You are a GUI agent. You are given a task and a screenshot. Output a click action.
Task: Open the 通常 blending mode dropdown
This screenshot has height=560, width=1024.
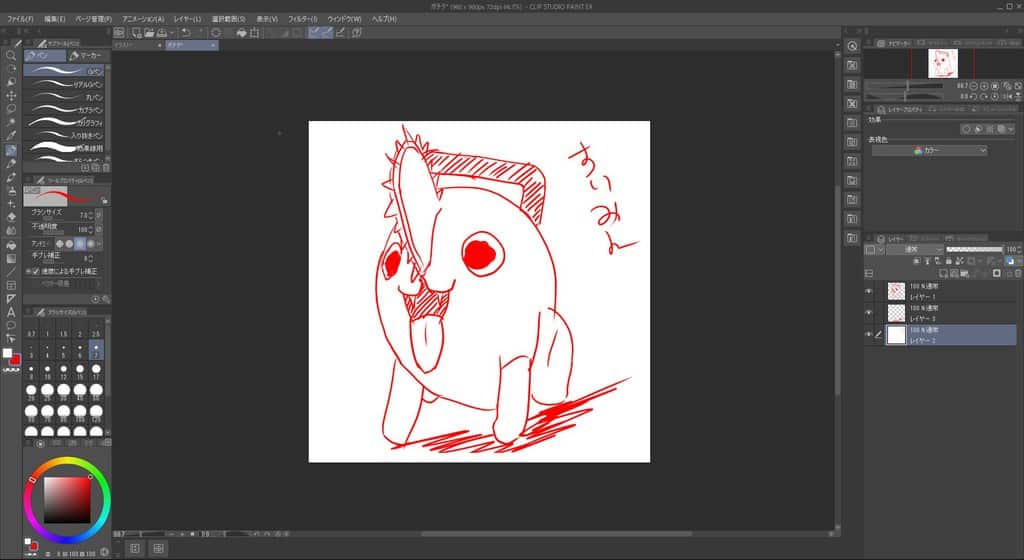point(914,249)
